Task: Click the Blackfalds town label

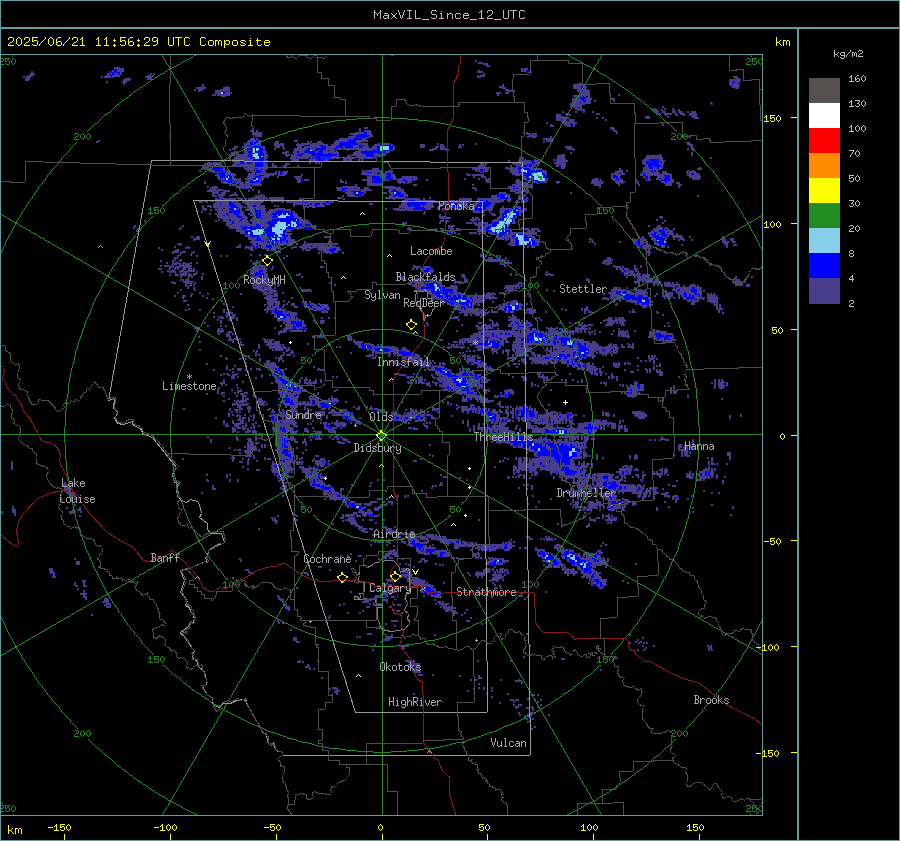Action: (x=425, y=277)
